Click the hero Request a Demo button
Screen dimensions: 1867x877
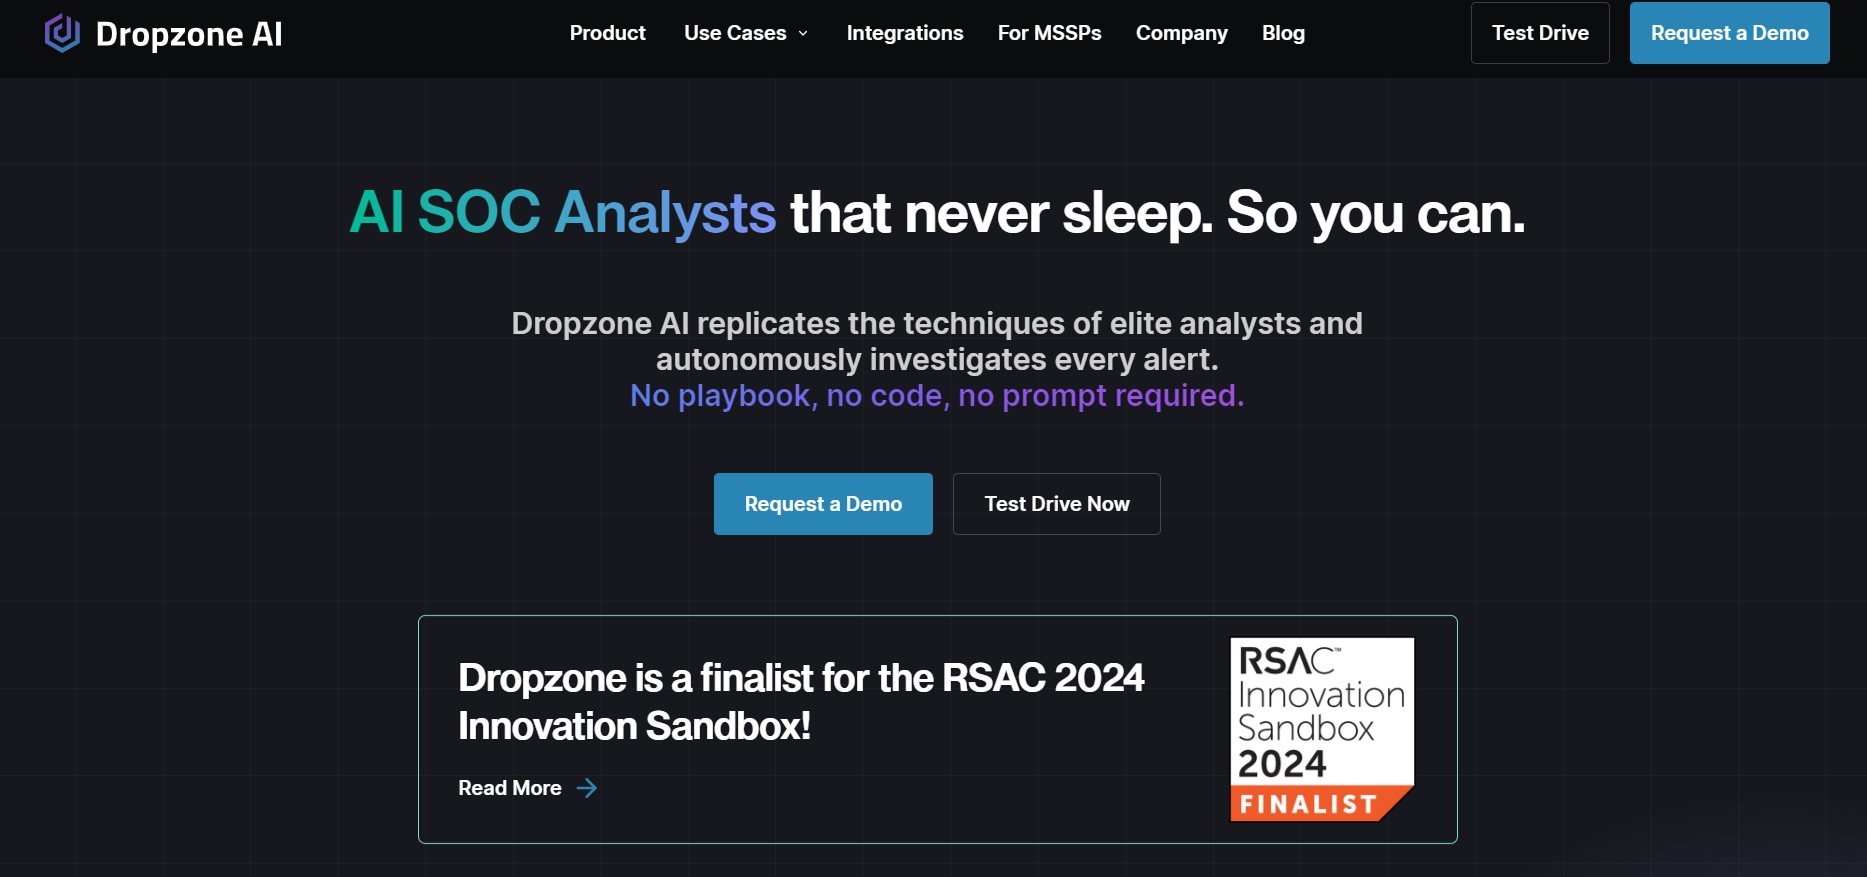(x=823, y=504)
